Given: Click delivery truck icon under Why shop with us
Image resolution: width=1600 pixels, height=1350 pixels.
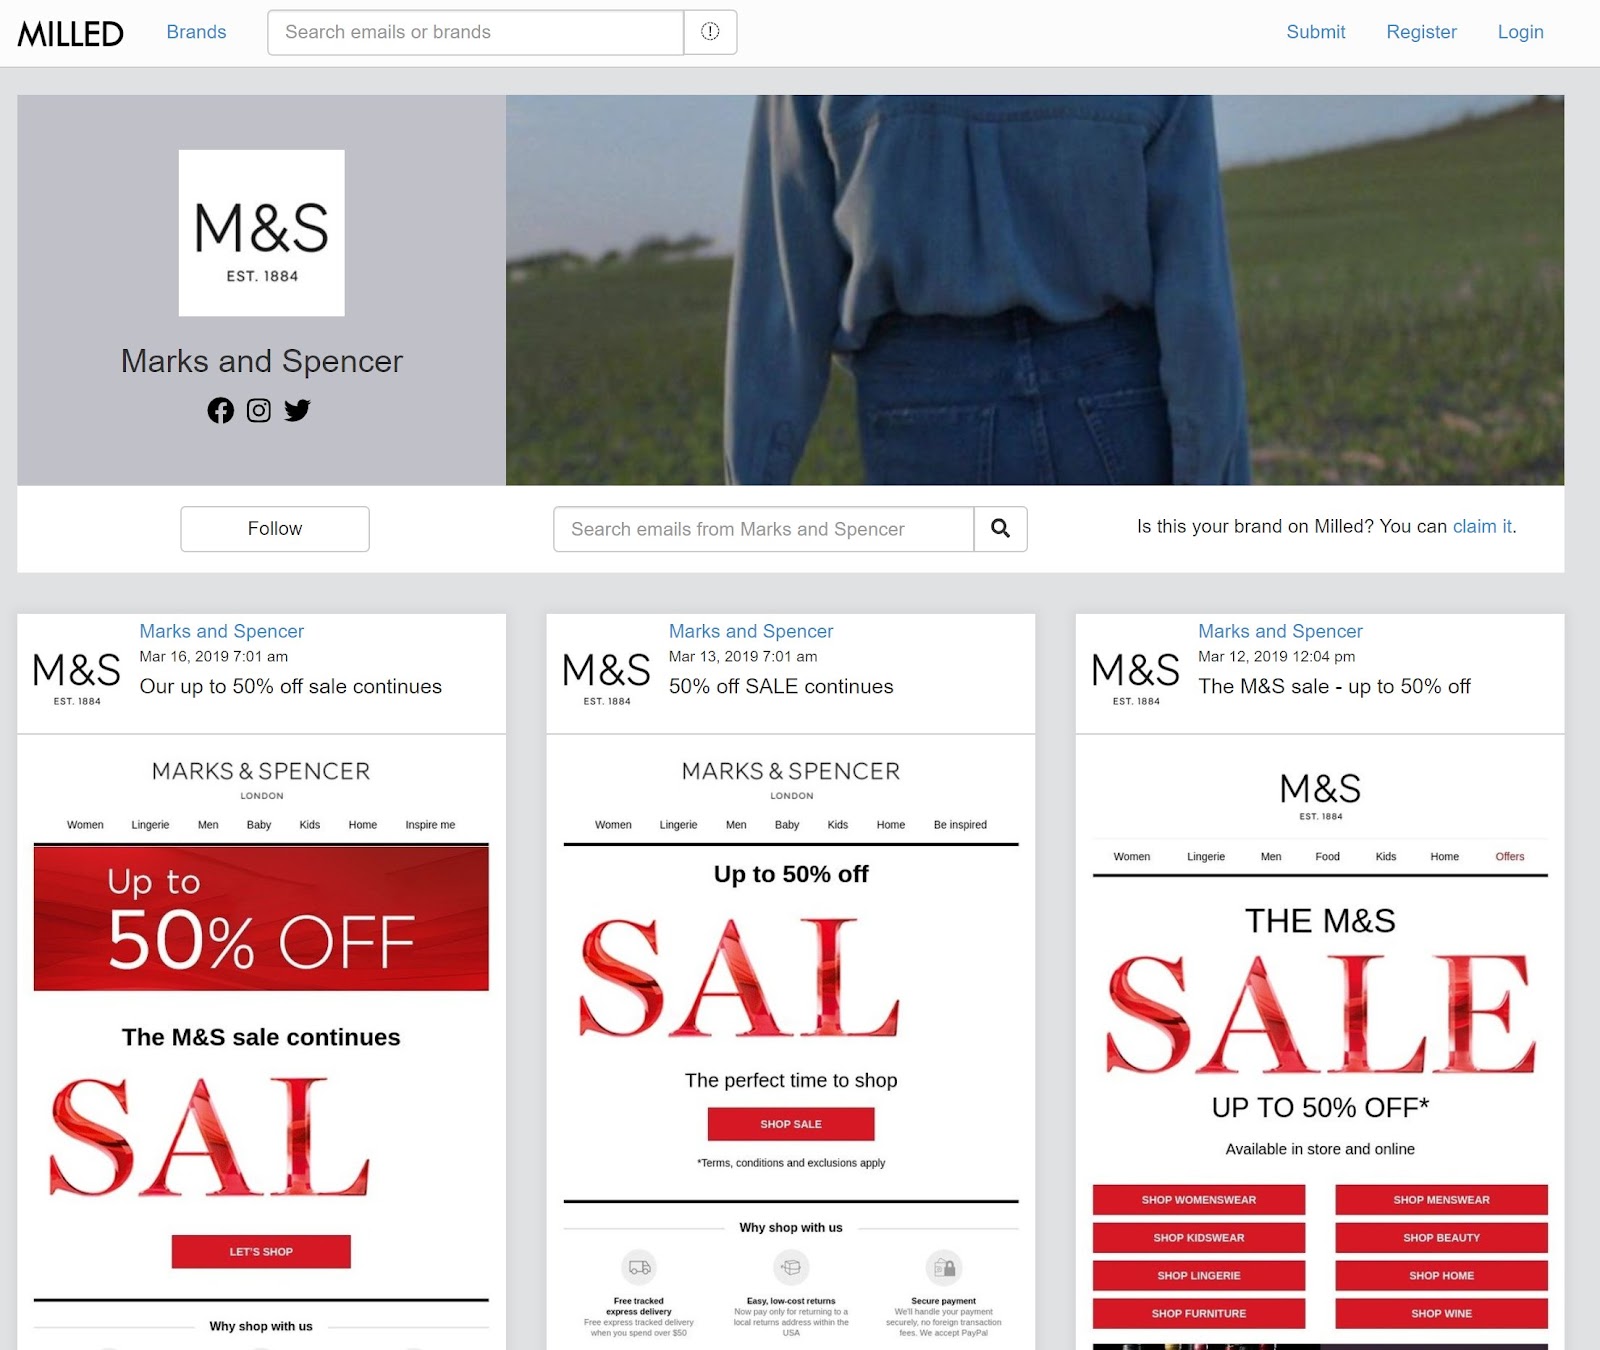Looking at the screenshot, I should 639,1268.
